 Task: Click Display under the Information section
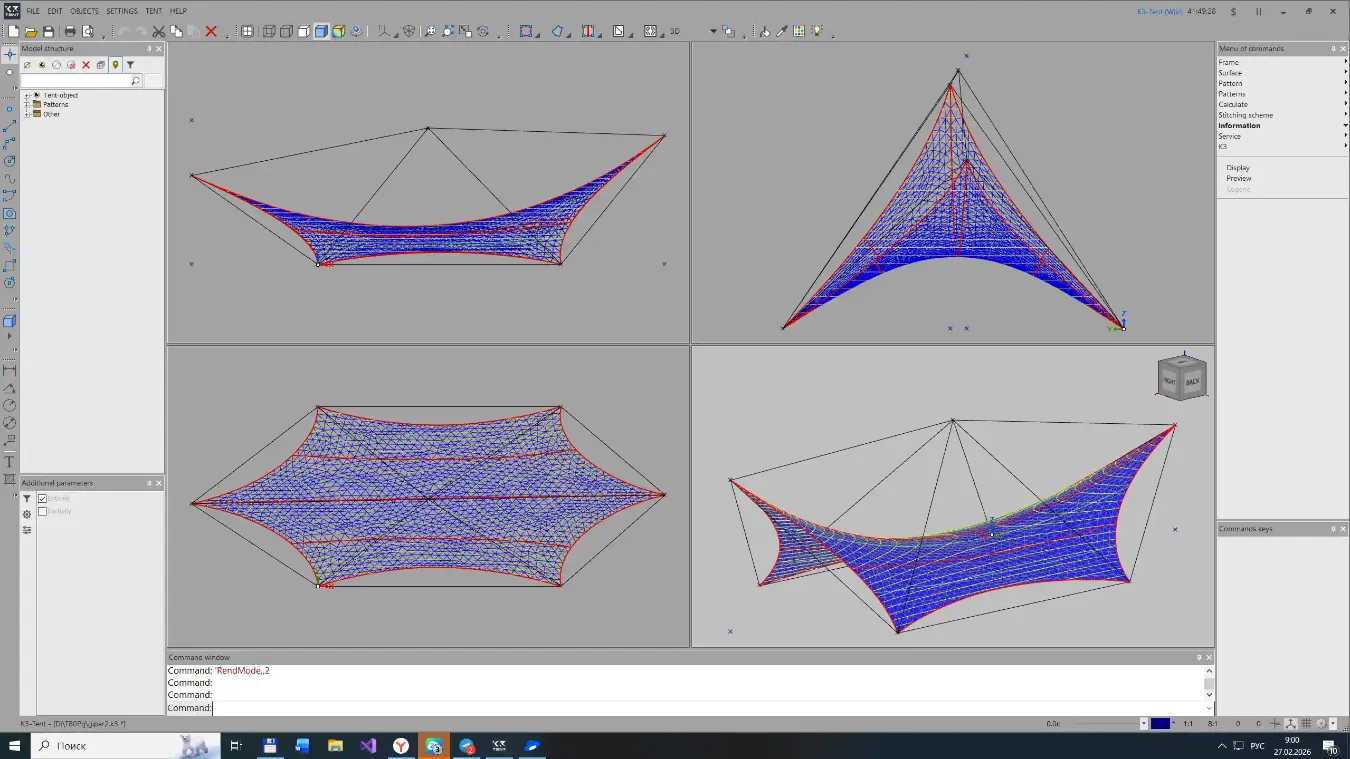[1239, 167]
